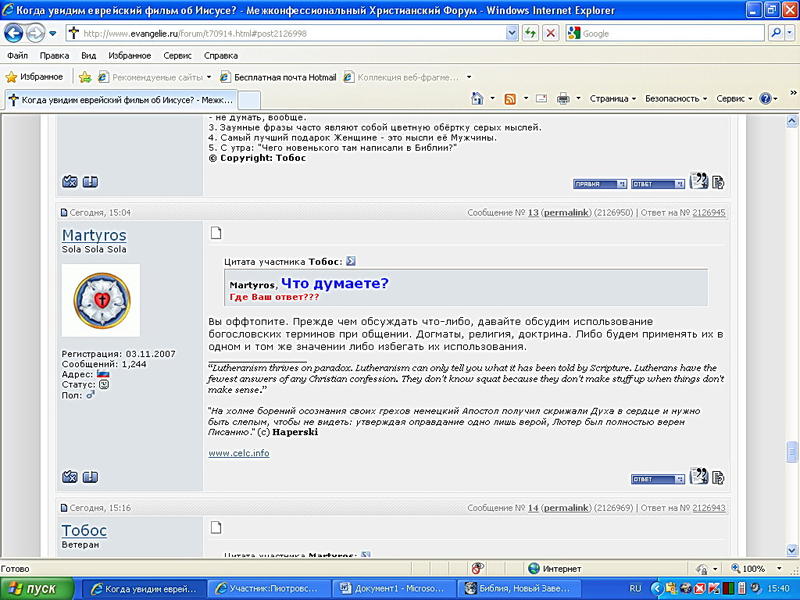The width and height of the screenshot is (800, 600).
Task: Open the www.celc.info signature link
Action: (238, 453)
